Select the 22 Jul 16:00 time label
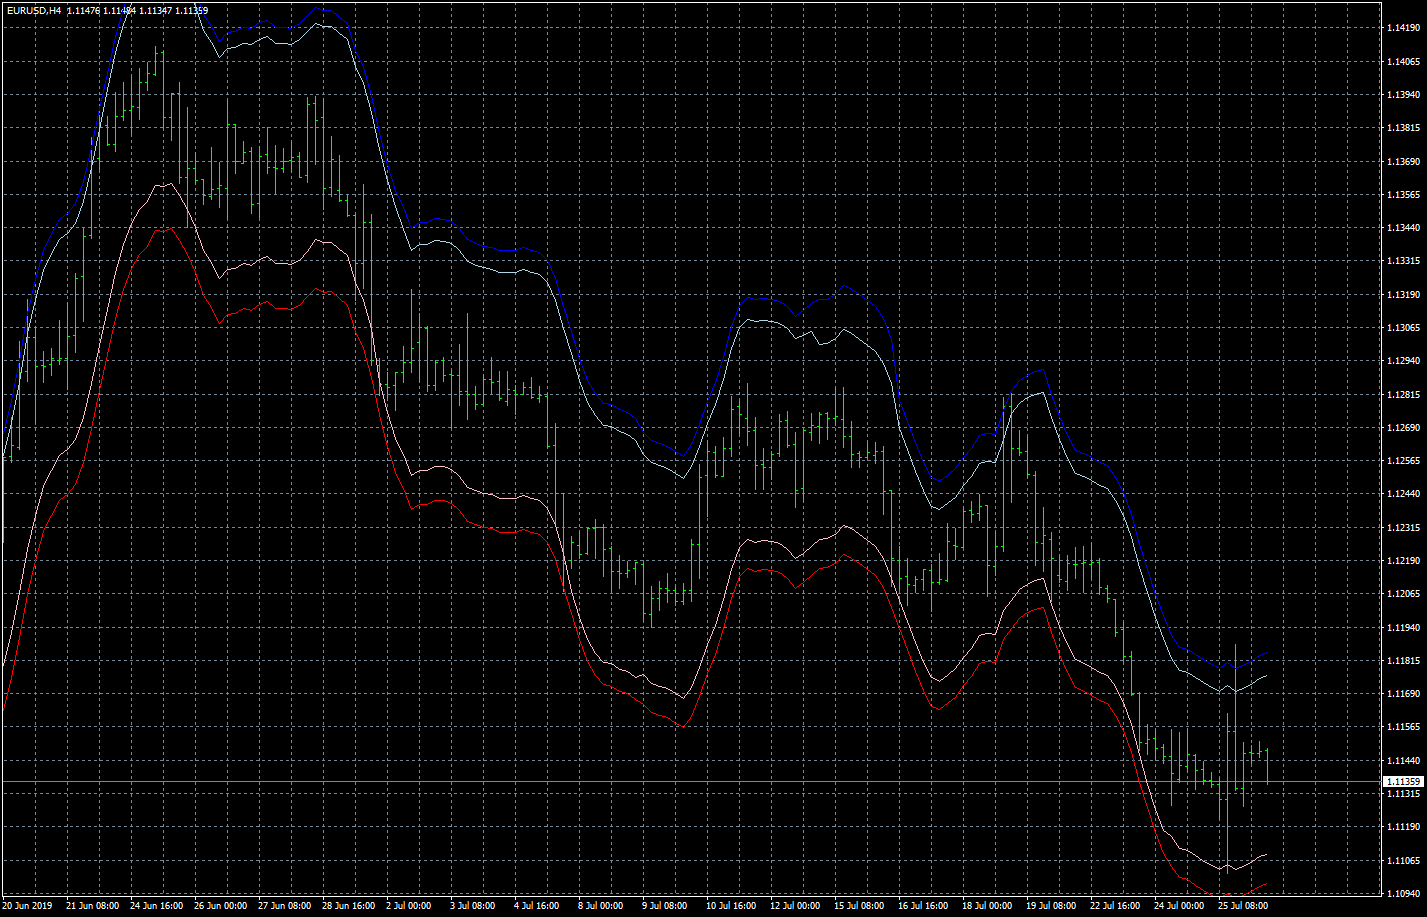The height and width of the screenshot is (917, 1427). pos(1116,906)
